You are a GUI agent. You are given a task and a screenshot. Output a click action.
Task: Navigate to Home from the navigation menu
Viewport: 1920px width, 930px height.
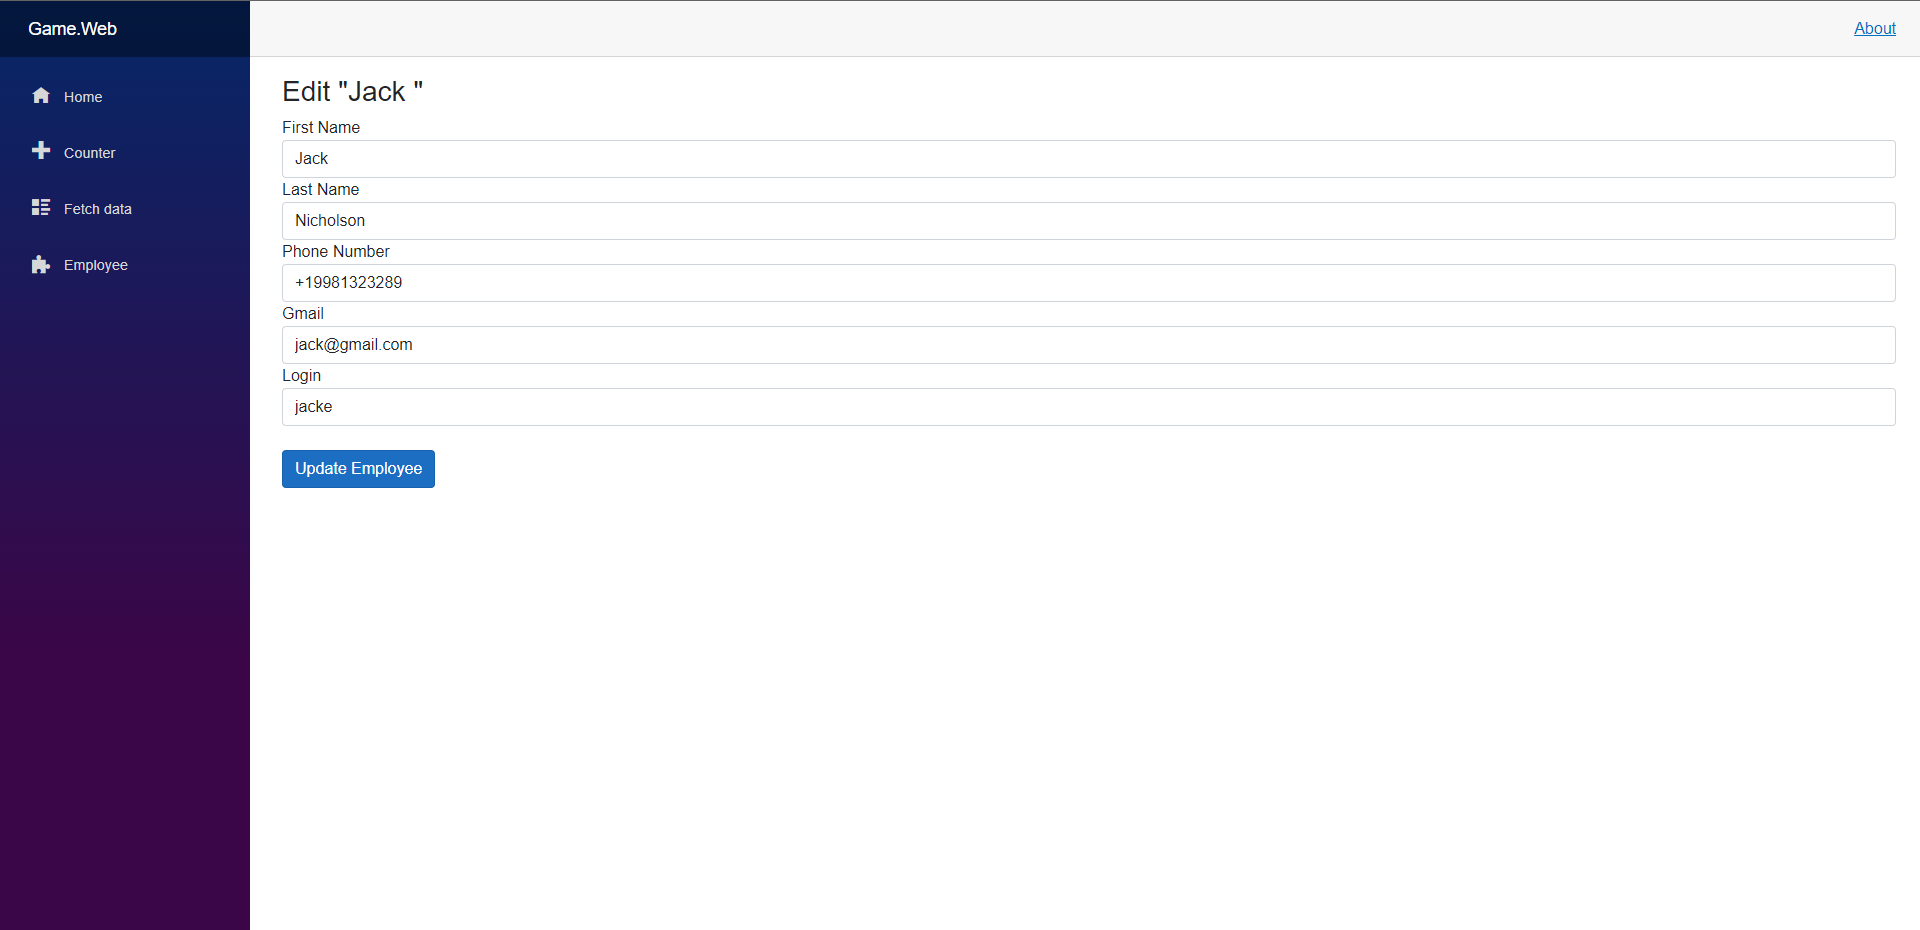tap(83, 97)
